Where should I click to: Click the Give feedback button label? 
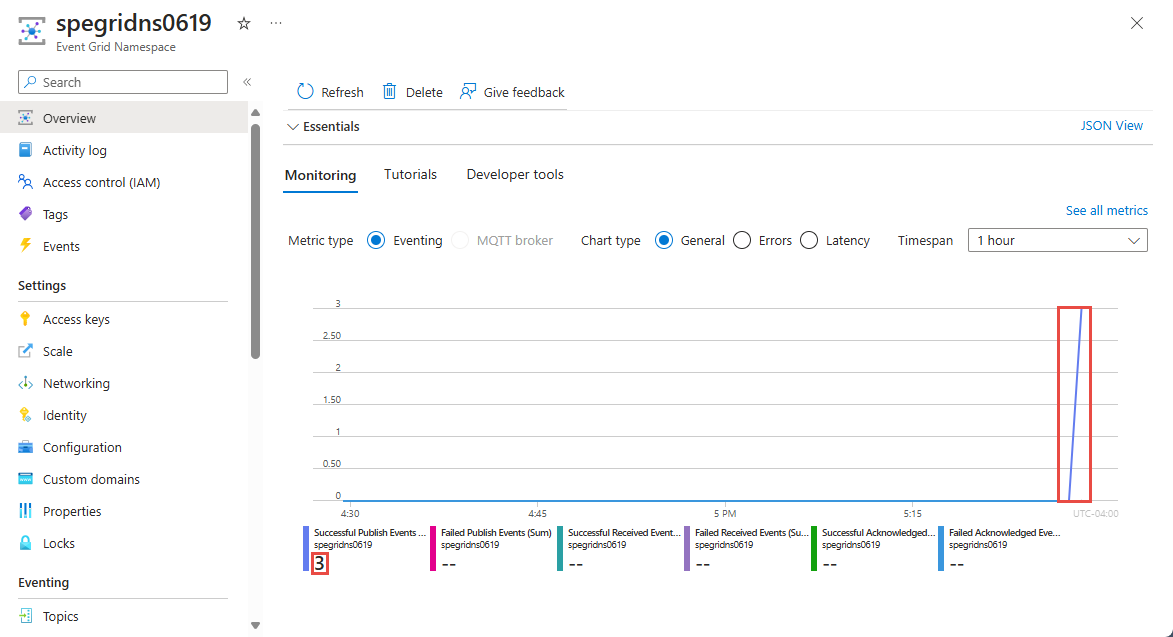pos(524,92)
